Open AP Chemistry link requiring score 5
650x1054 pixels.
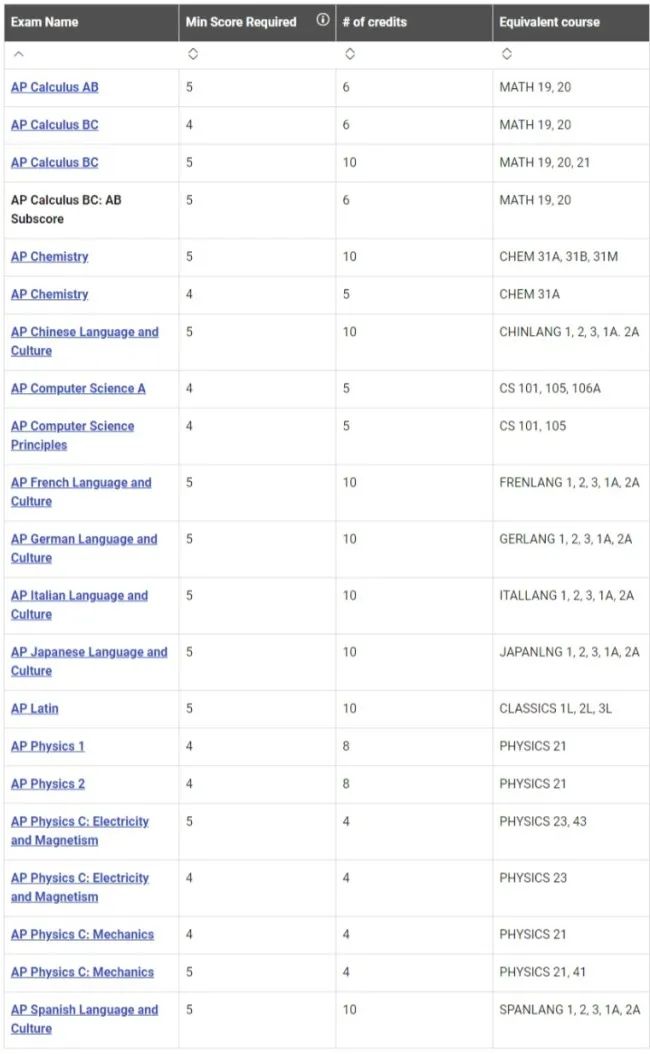pyautogui.click(x=49, y=257)
